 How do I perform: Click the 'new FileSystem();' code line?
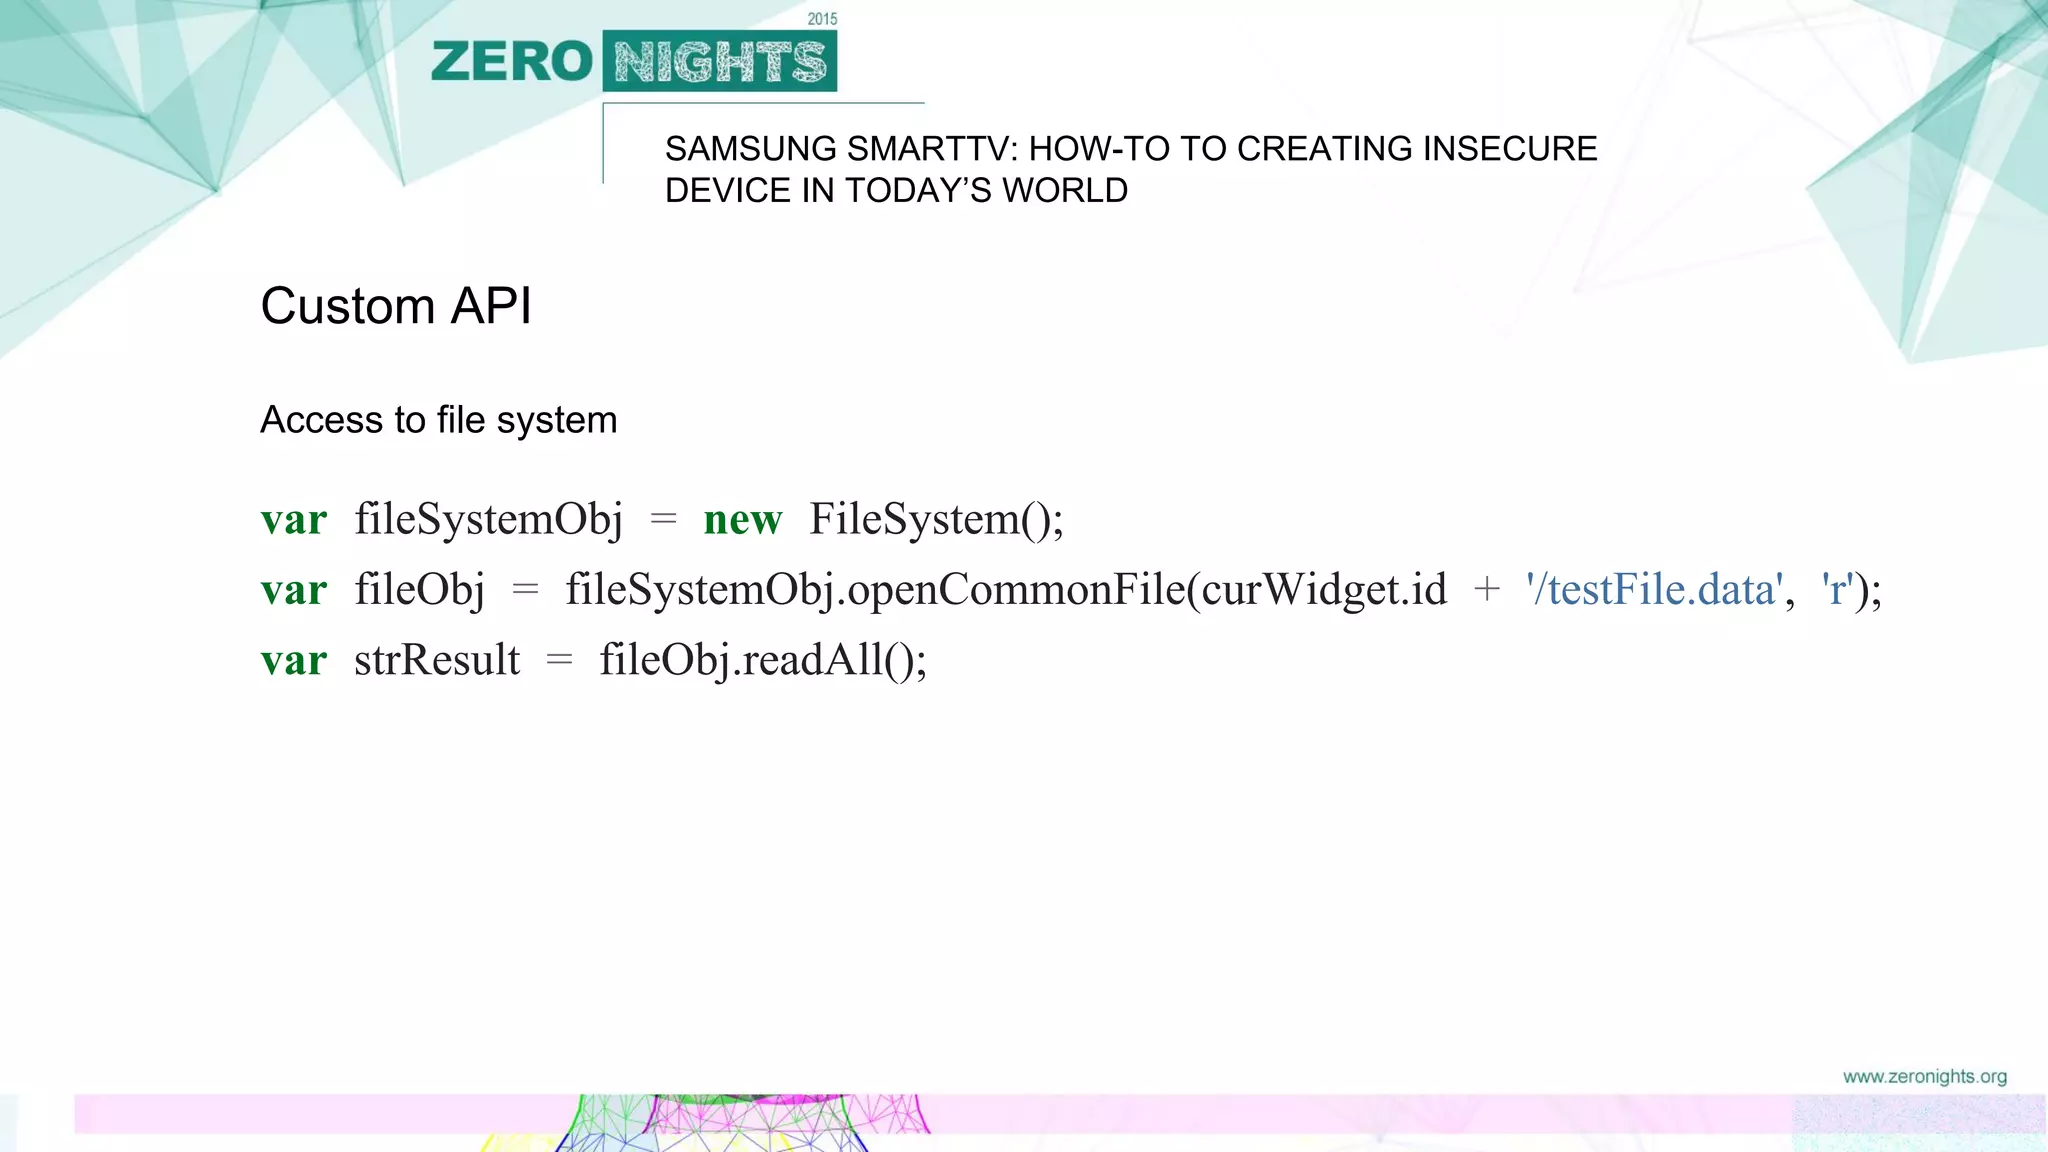click(x=662, y=519)
